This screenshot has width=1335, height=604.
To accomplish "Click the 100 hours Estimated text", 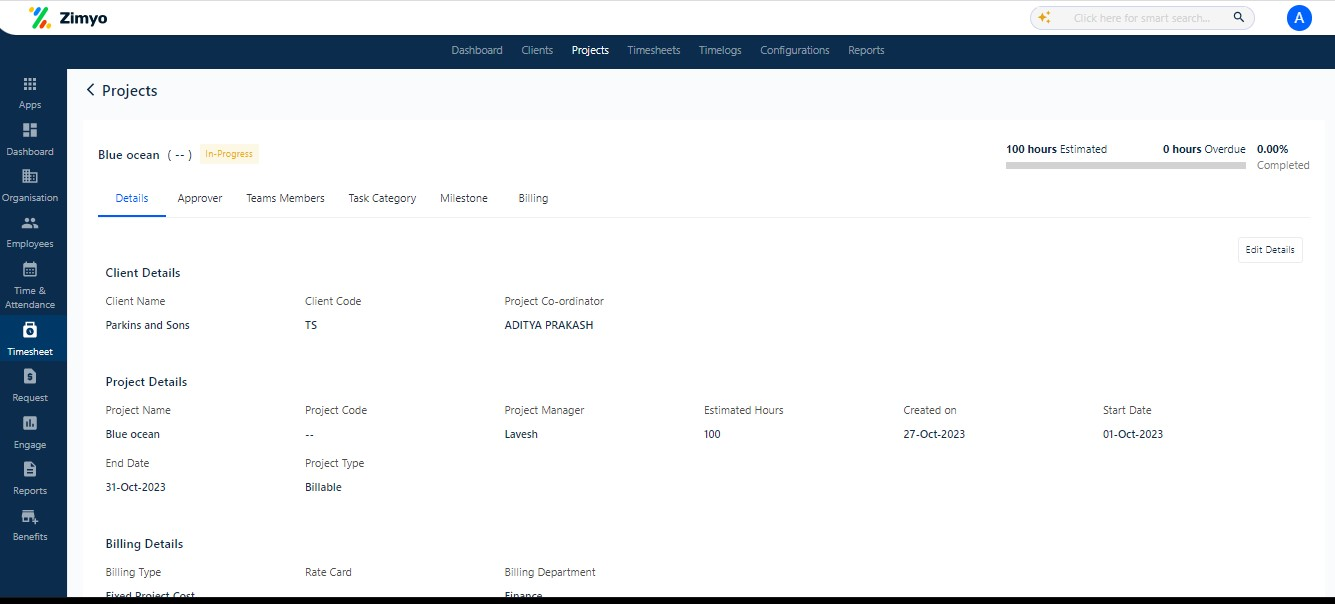I will (1056, 149).
